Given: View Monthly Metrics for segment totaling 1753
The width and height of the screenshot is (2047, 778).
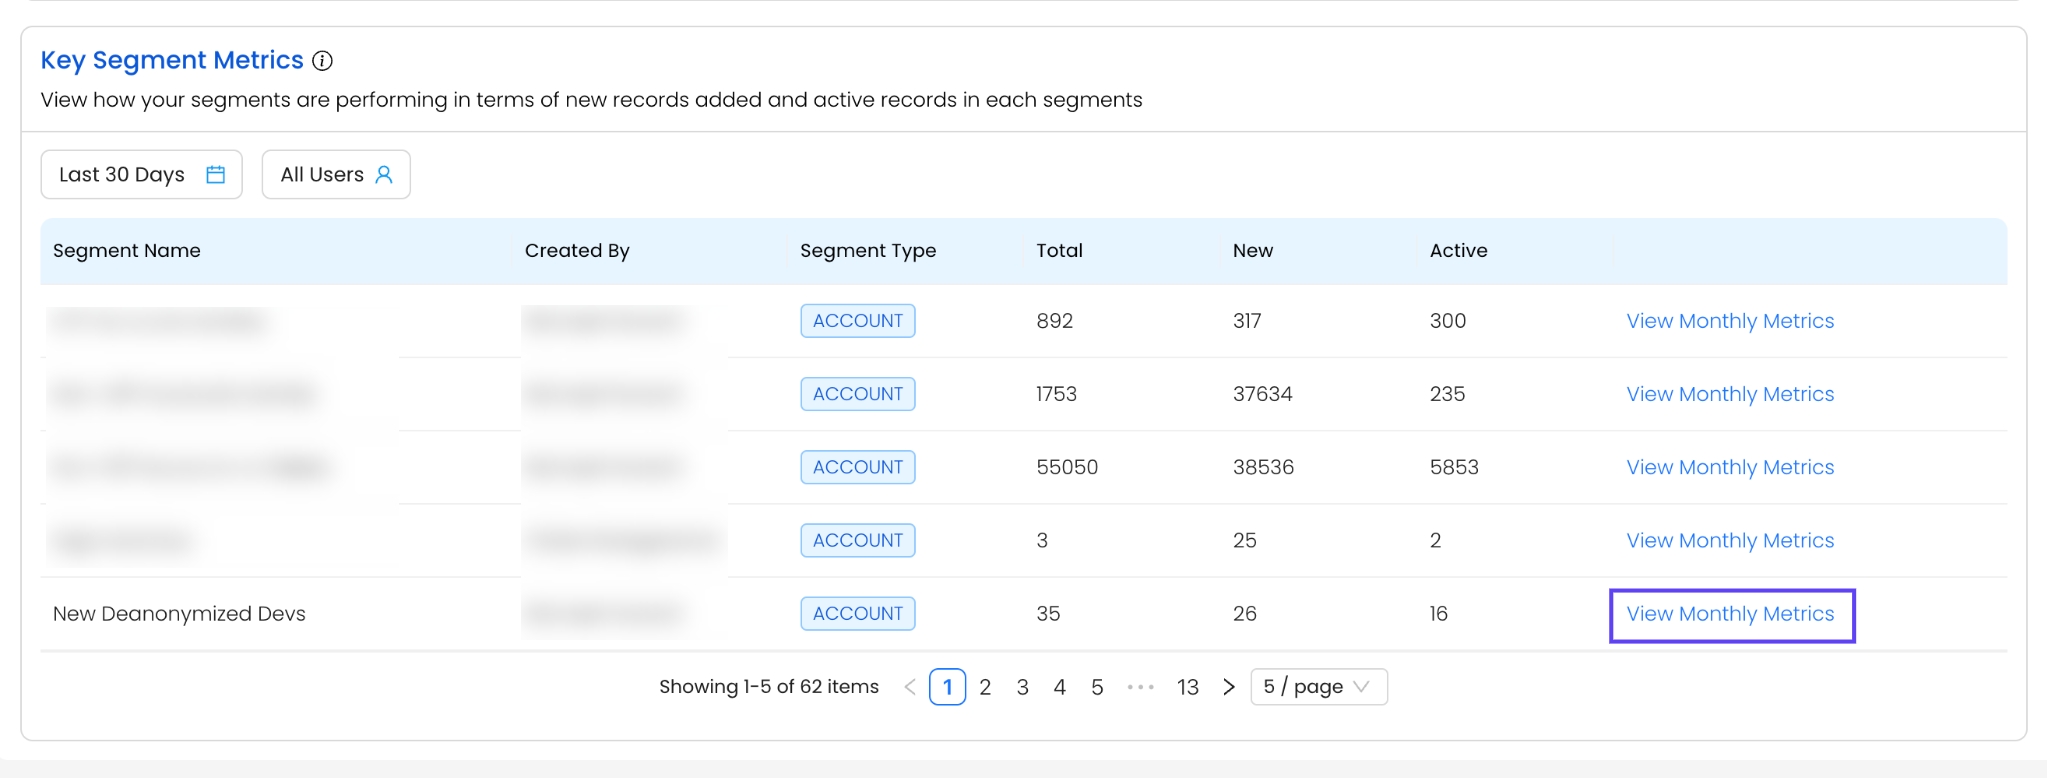Looking at the screenshot, I should 1730,394.
